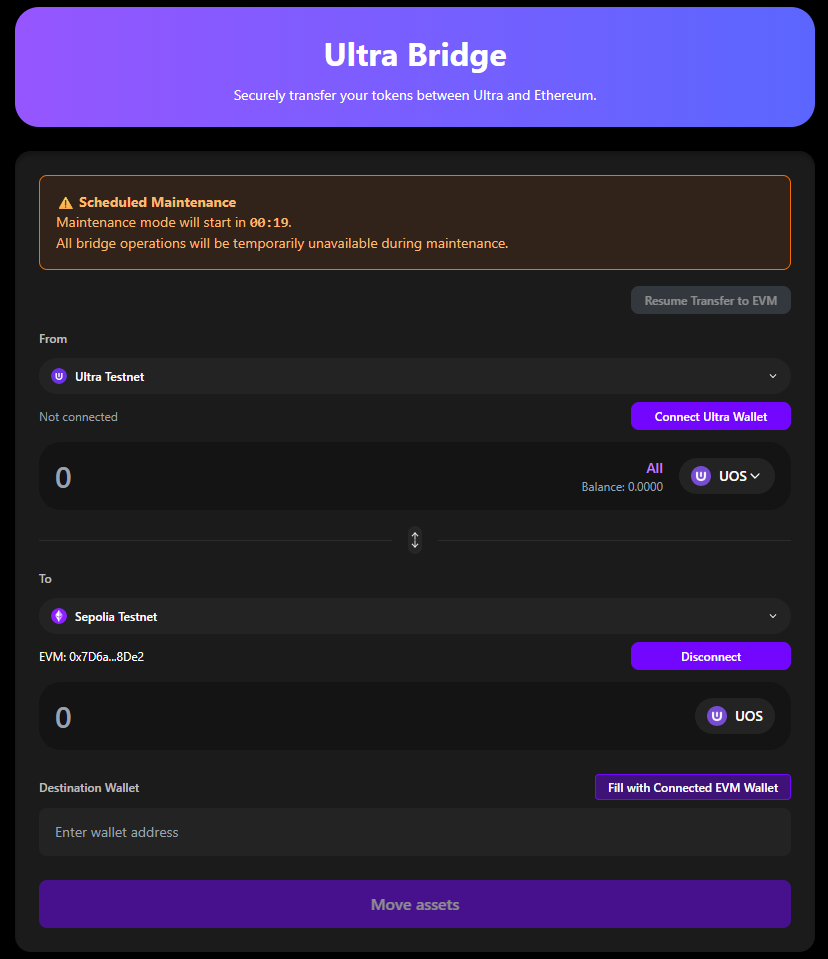The image size is (828, 959).
Task: Click the Resume Transfer to EVM button
Action: point(710,299)
